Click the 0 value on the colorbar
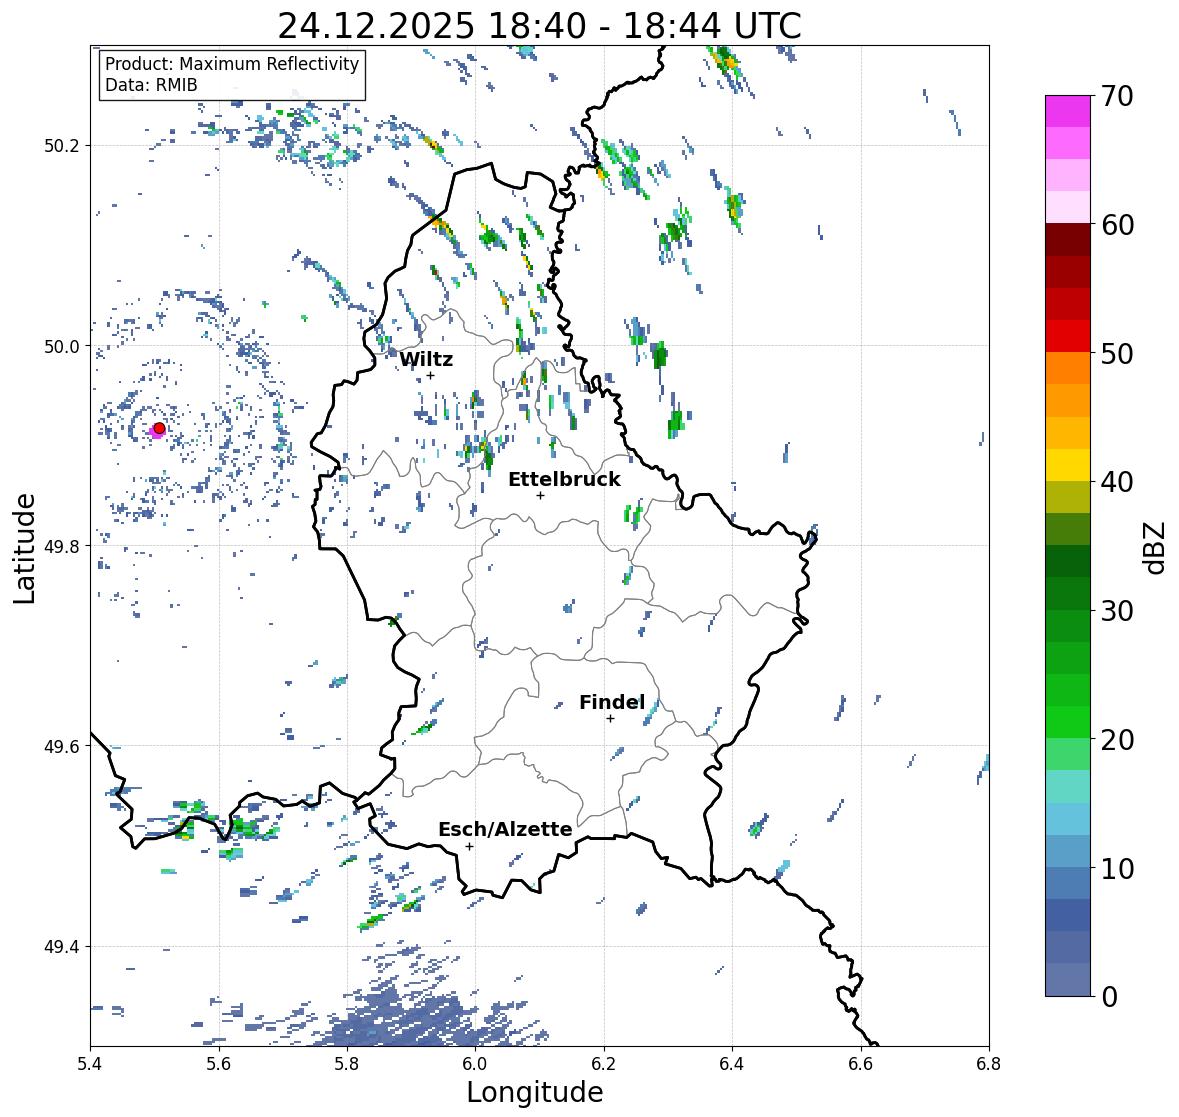Viewport: 1179px width, 1117px height. tap(1110, 997)
